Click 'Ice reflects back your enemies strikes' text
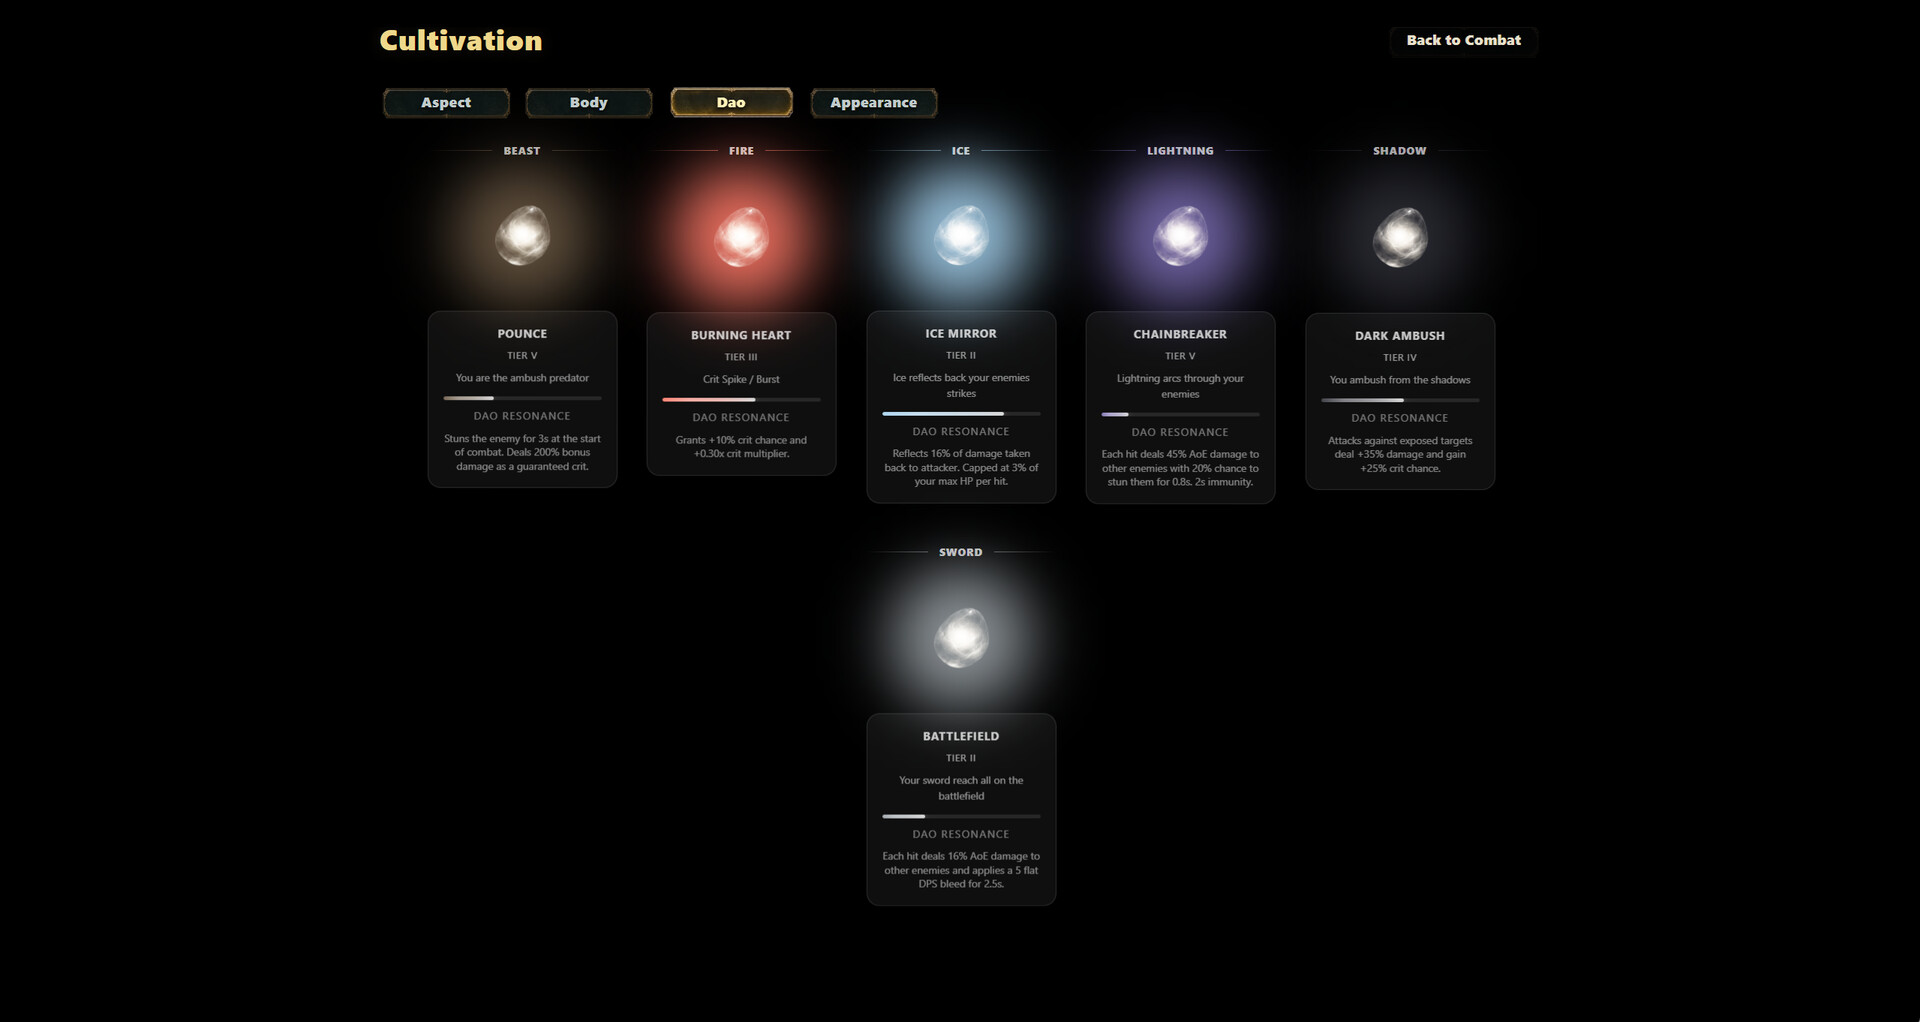 tap(961, 385)
